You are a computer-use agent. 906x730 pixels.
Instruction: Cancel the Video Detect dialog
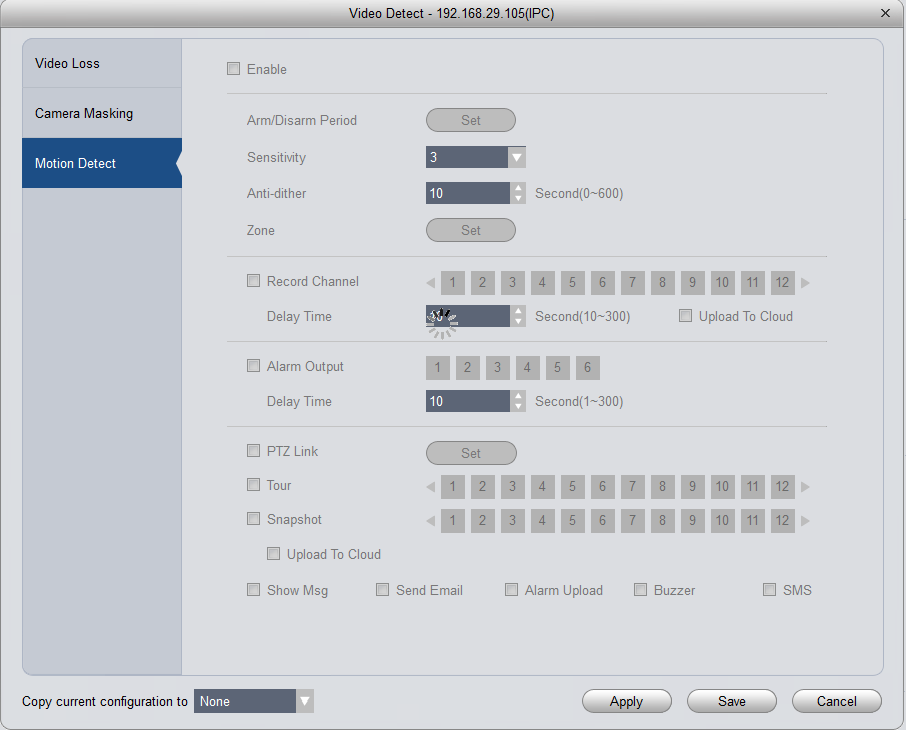tap(837, 701)
